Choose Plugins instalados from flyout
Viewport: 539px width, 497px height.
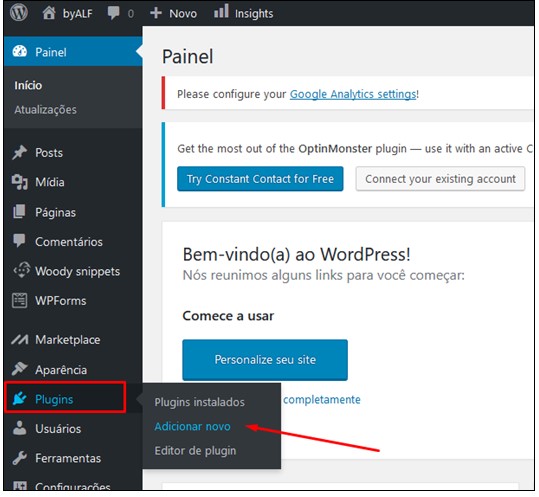point(199,402)
